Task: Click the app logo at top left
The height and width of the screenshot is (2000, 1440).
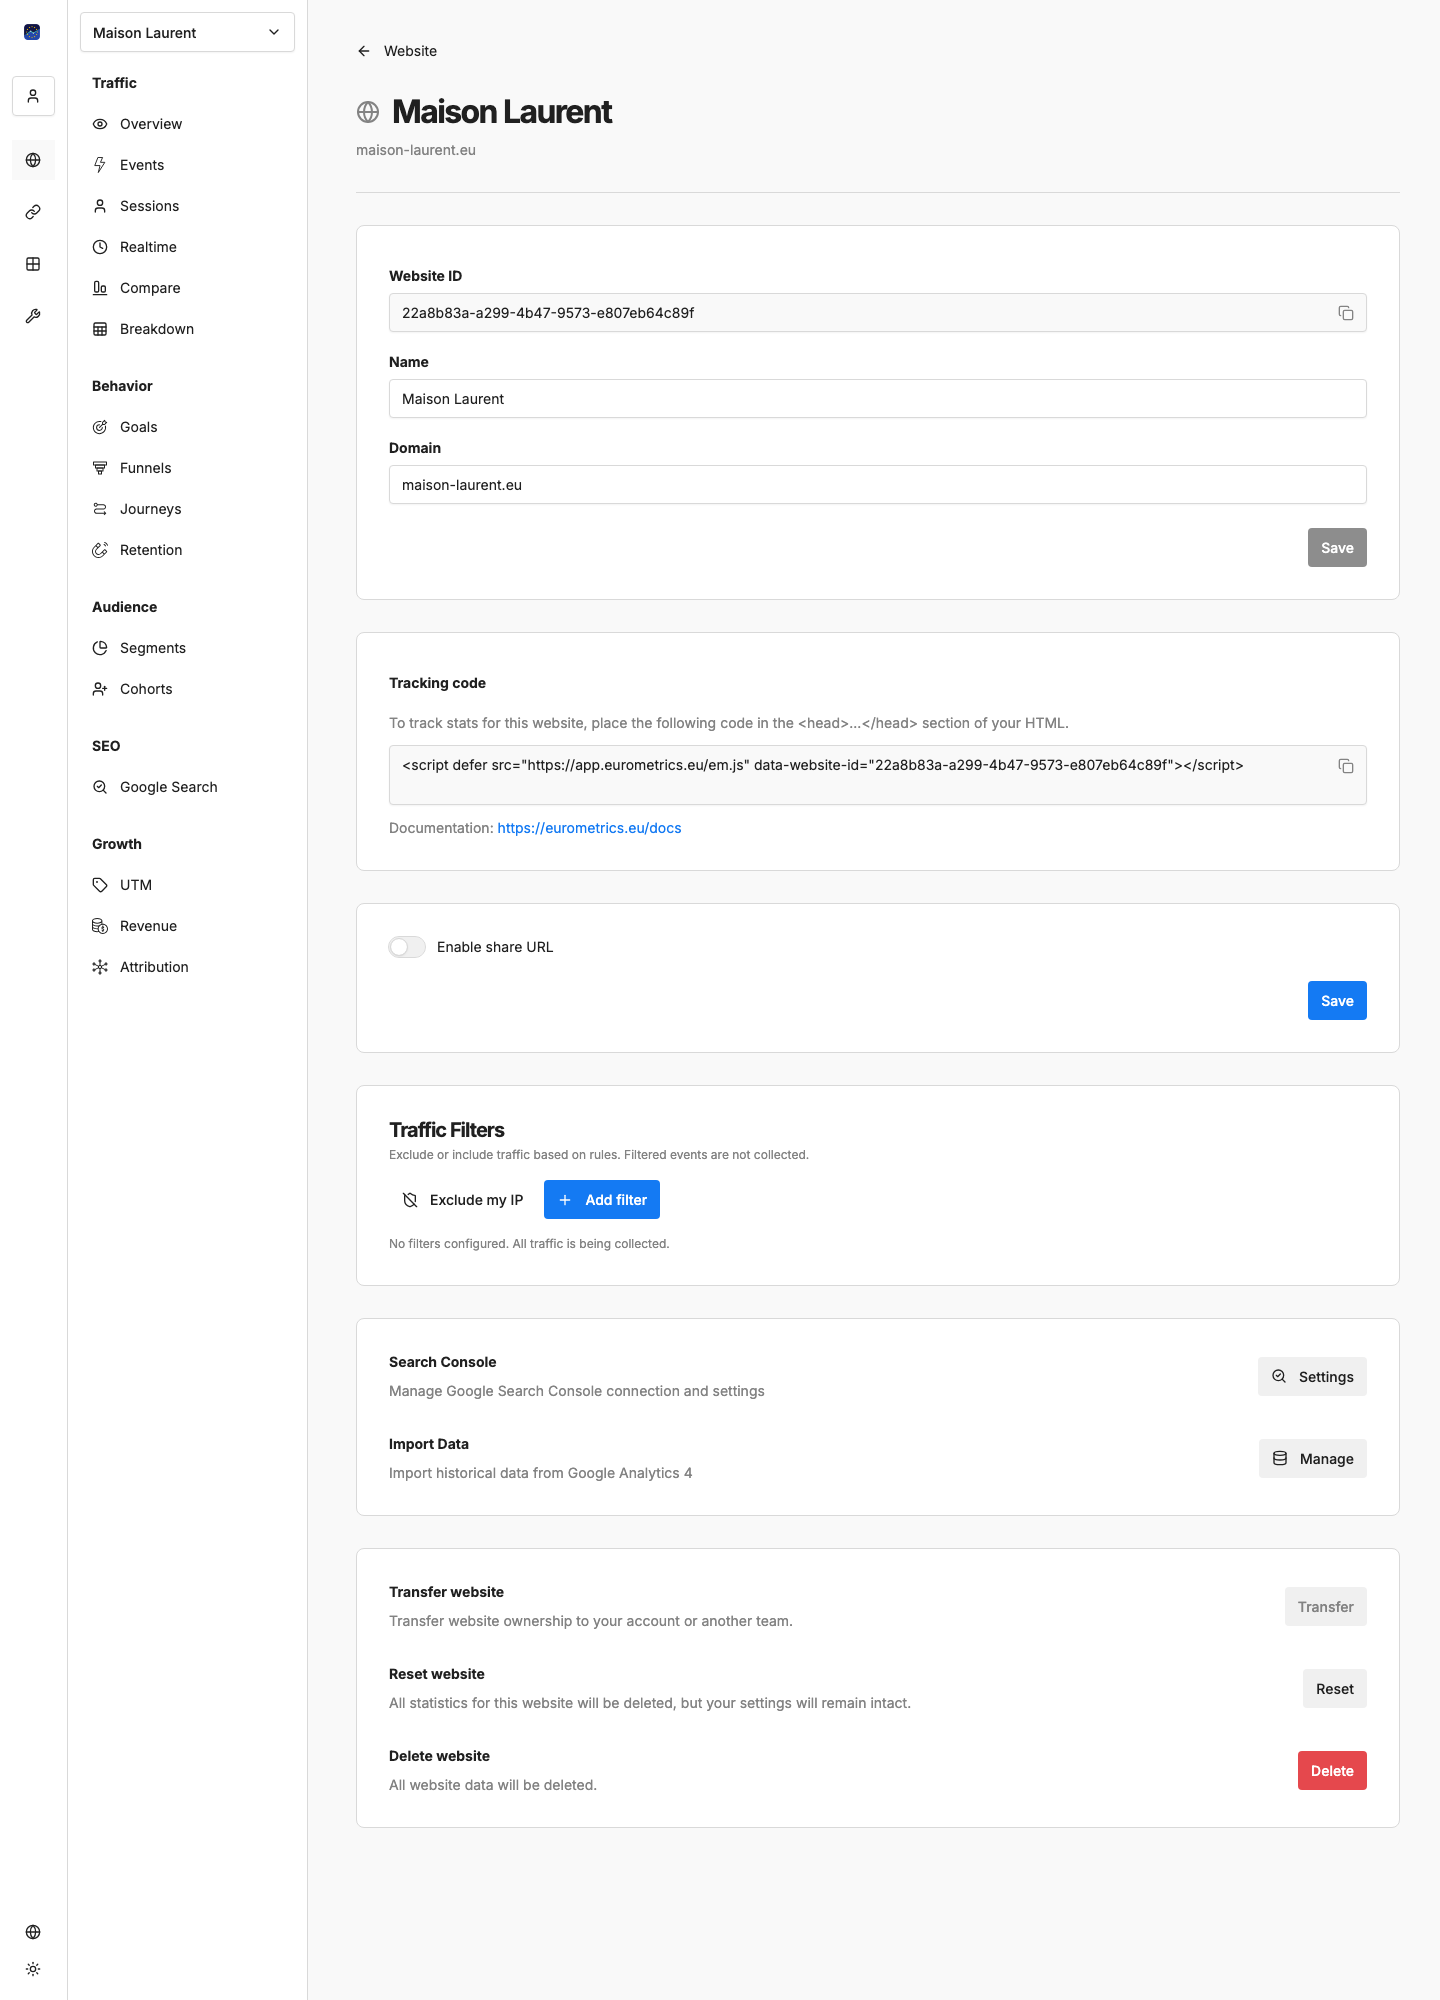Action: click(32, 32)
